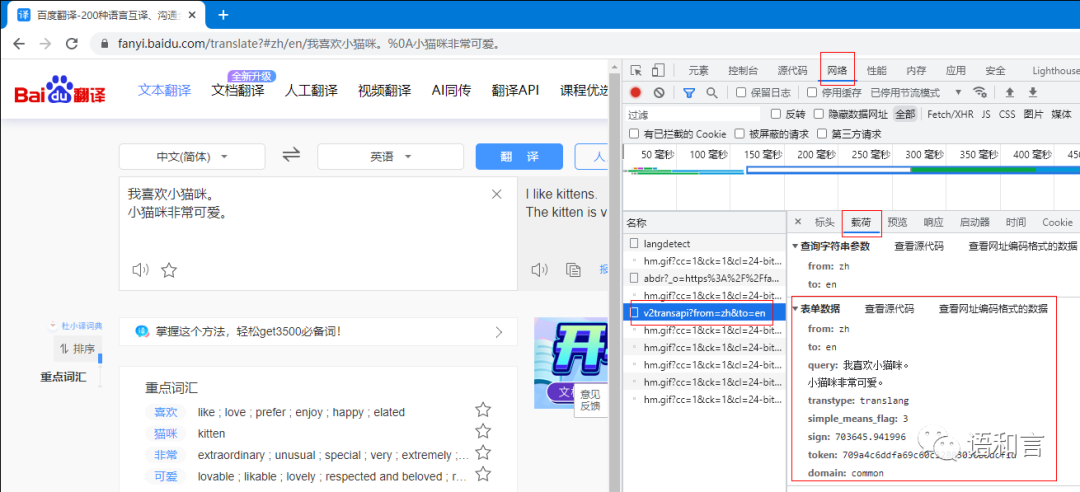
Task: Switch to 控制台 DevTools tab
Action: coord(743,70)
